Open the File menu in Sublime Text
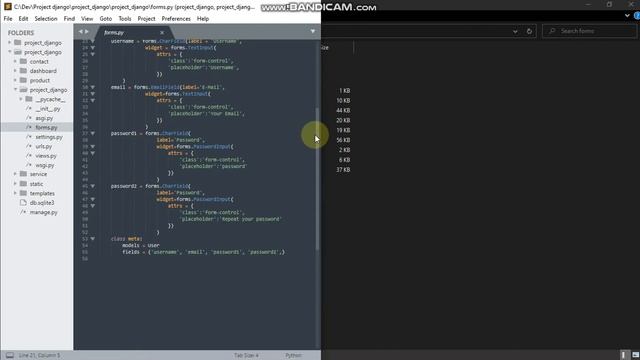Image resolution: width=640 pixels, height=360 pixels. [8, 19]
